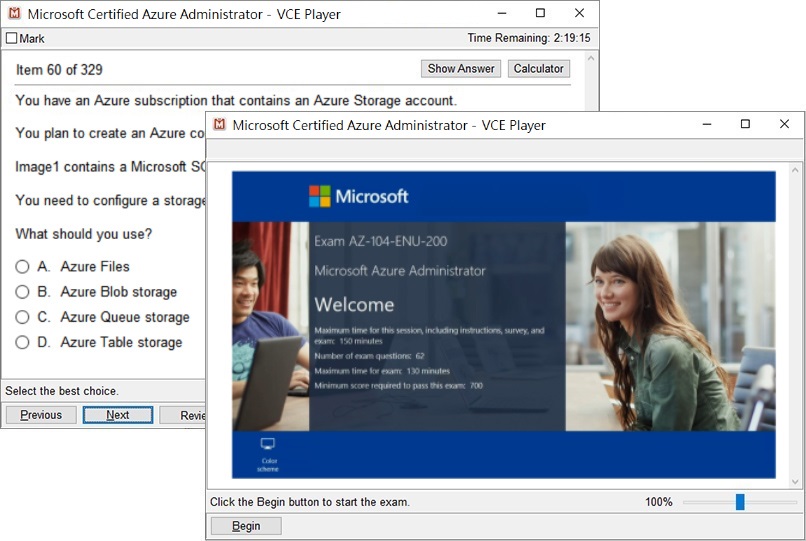Pick option C. Azure Queue storage
The height and width of the screenshot is (541, 806).
coord(22,317)
